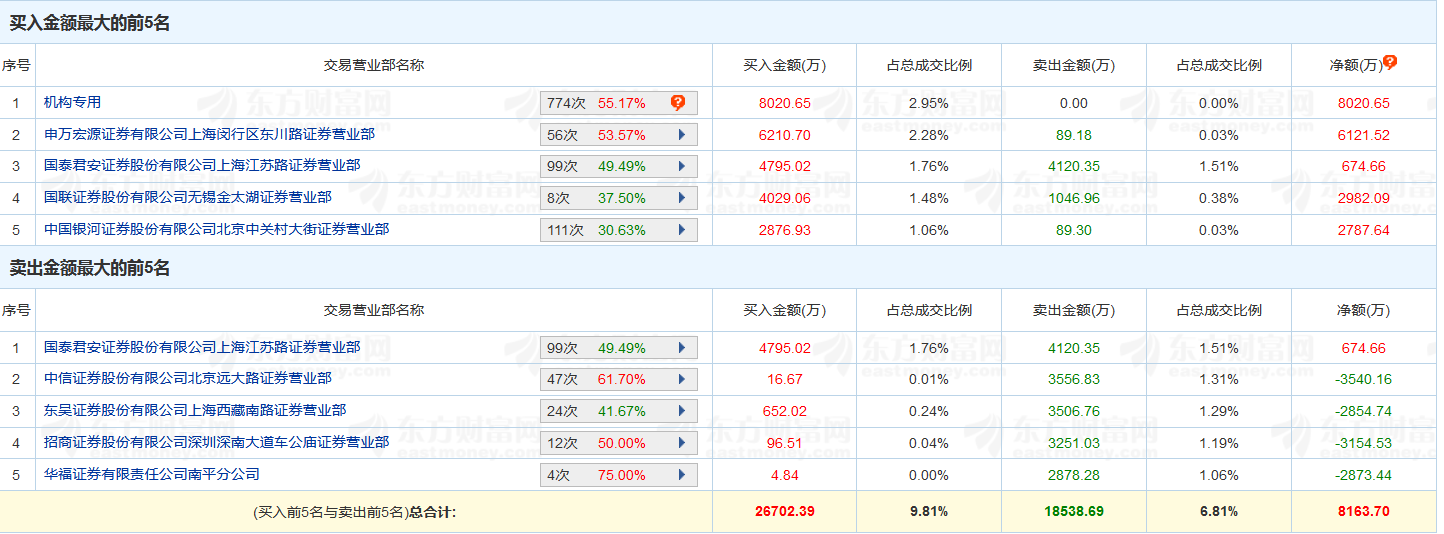1444x534 pixels.
Task: Open 申万宏源证券上海闵行区东川路证券营业部 link
Action: [209, 134]
